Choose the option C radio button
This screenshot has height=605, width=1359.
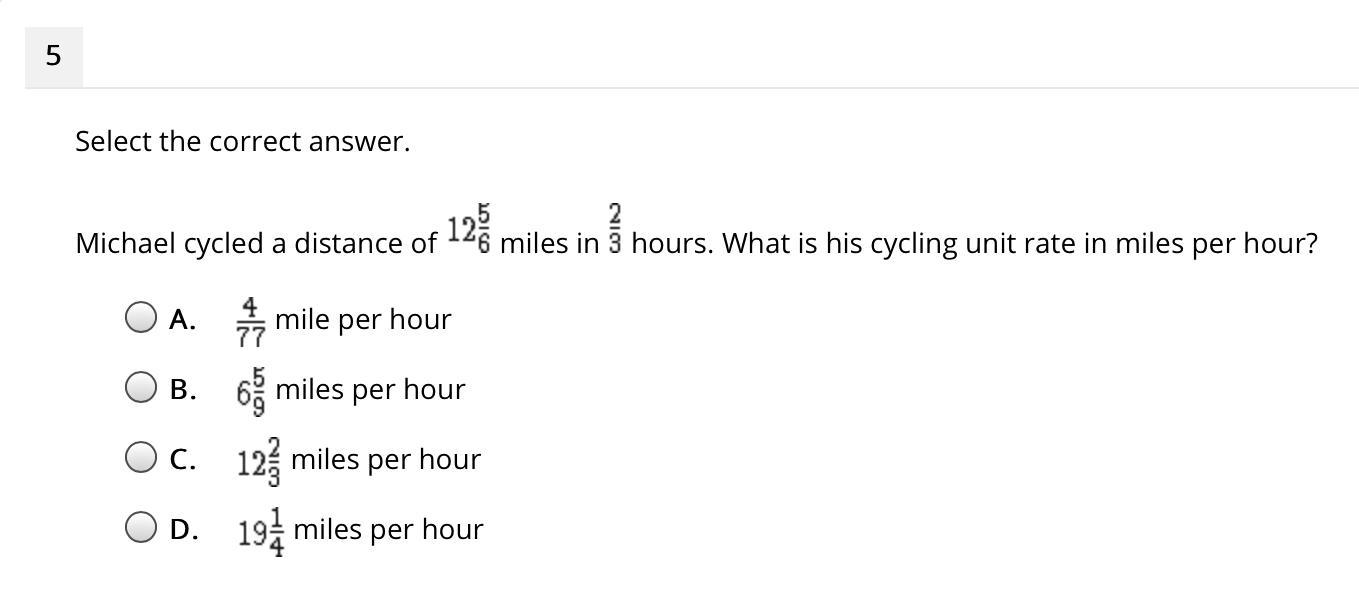click(141, 458)
